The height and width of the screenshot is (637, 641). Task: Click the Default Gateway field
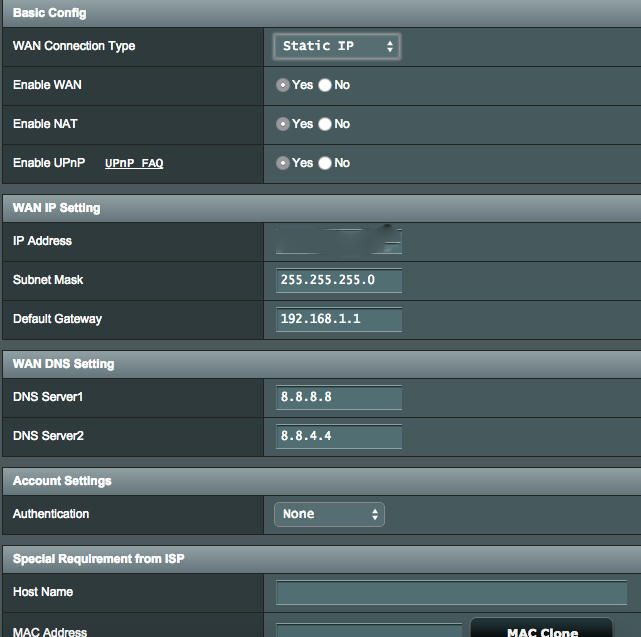tap(338, 319)
